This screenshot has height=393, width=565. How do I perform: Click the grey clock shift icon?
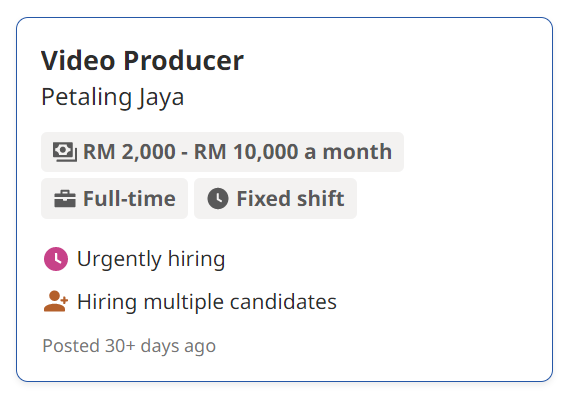218,198
